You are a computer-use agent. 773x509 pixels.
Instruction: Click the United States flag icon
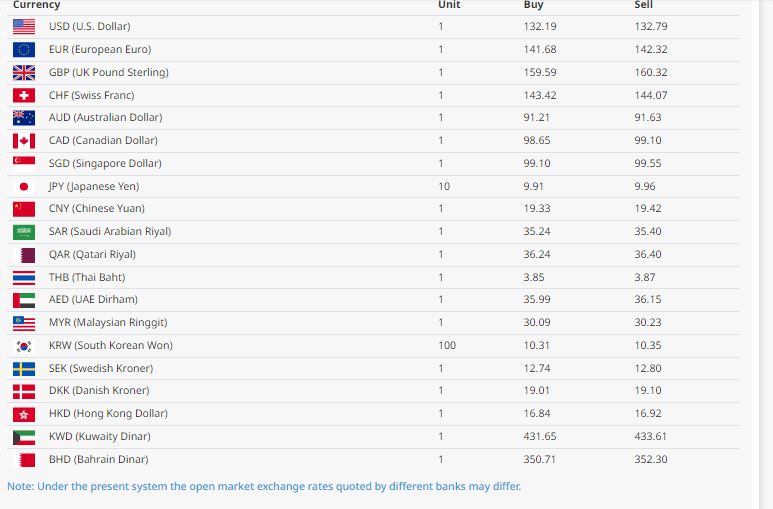(24, 26)
